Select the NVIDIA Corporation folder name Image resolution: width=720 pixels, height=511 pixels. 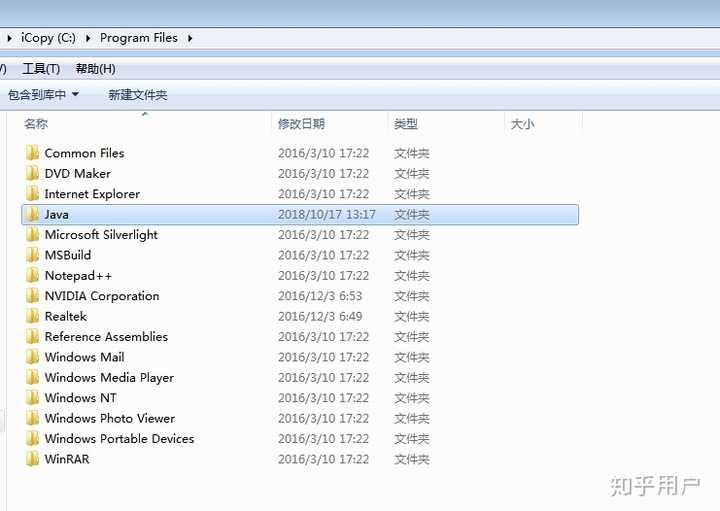[x=102, y=296]
